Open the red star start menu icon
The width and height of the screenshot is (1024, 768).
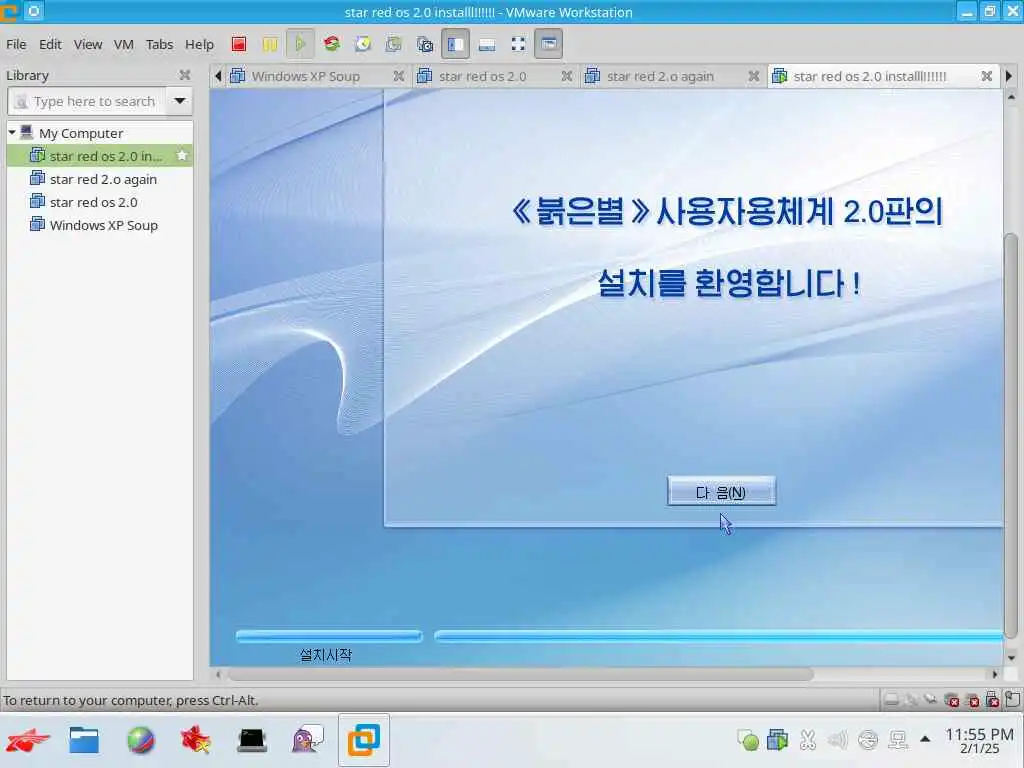coord(27,741)
